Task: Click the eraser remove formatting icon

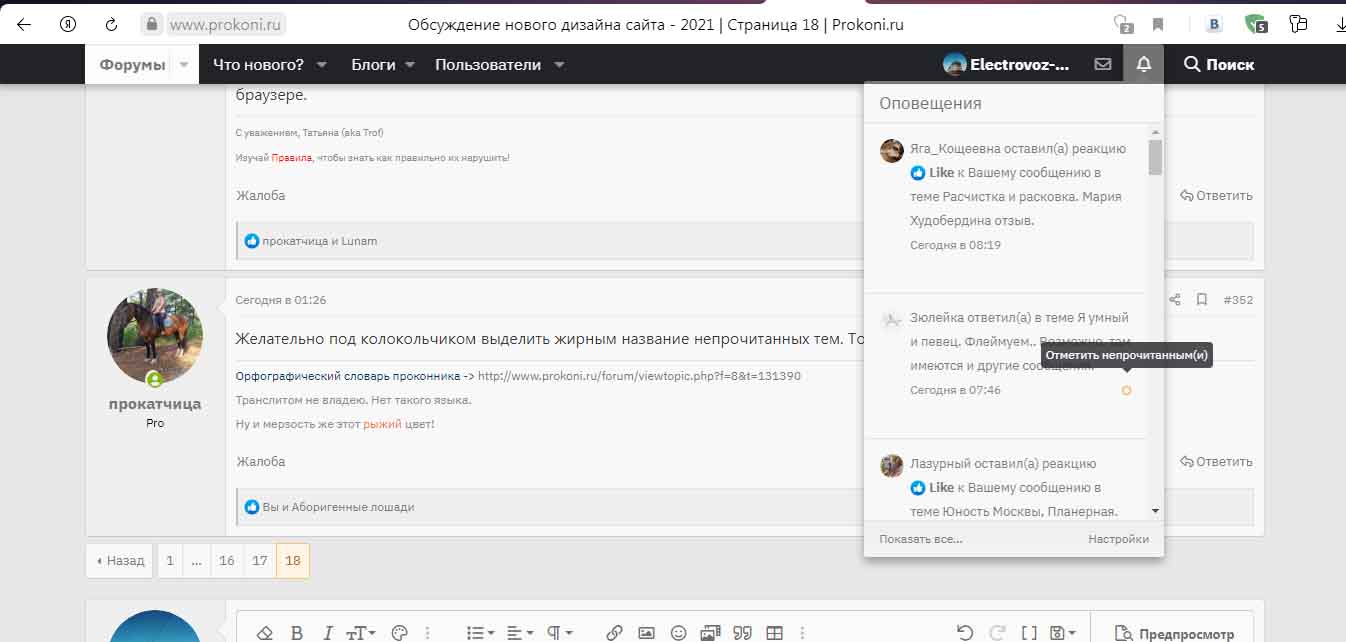Action: point(264,633)
